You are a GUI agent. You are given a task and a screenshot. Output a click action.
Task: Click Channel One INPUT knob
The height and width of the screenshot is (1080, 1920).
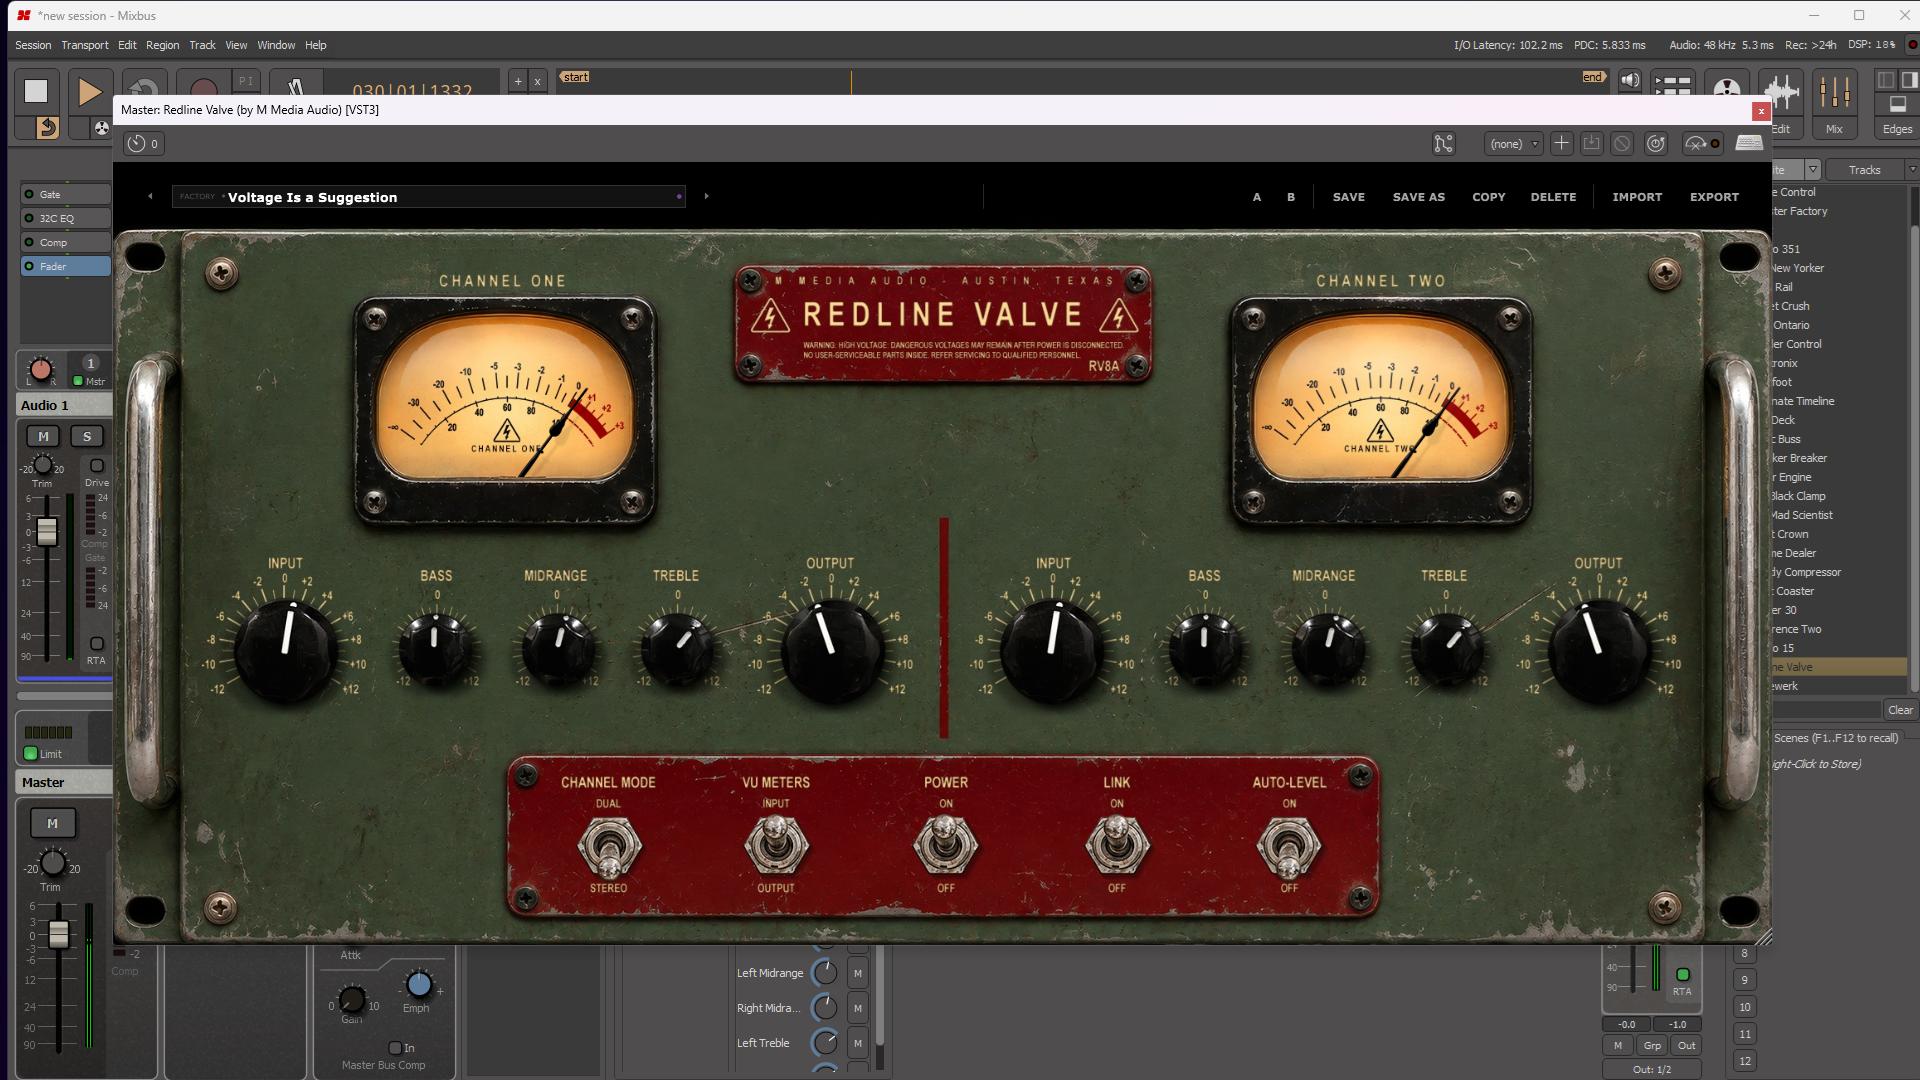(286, 649)
